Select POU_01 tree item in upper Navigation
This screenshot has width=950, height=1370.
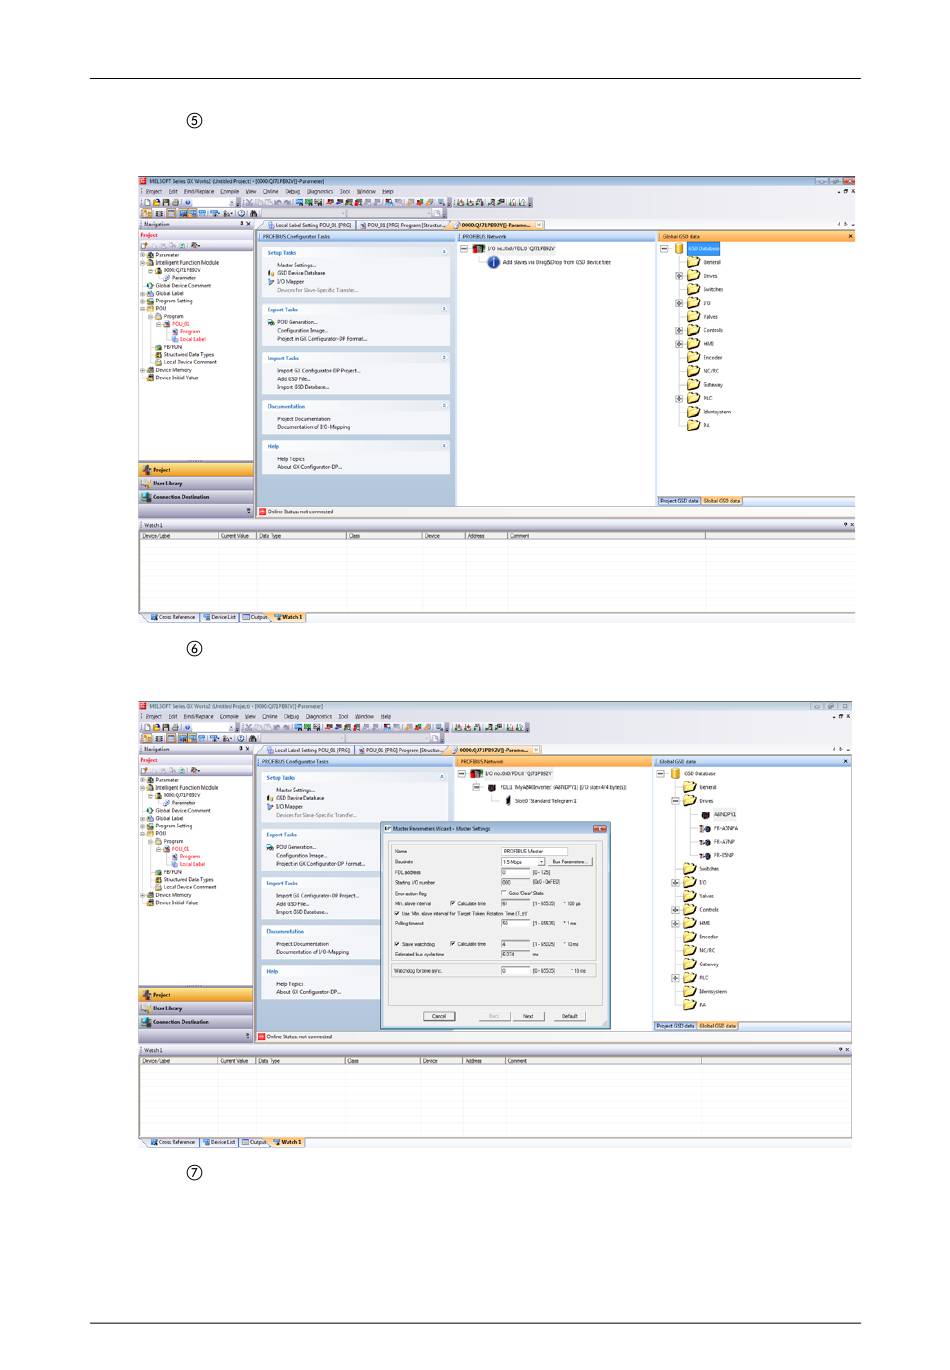pyautogui.click(x=180, y=324)
